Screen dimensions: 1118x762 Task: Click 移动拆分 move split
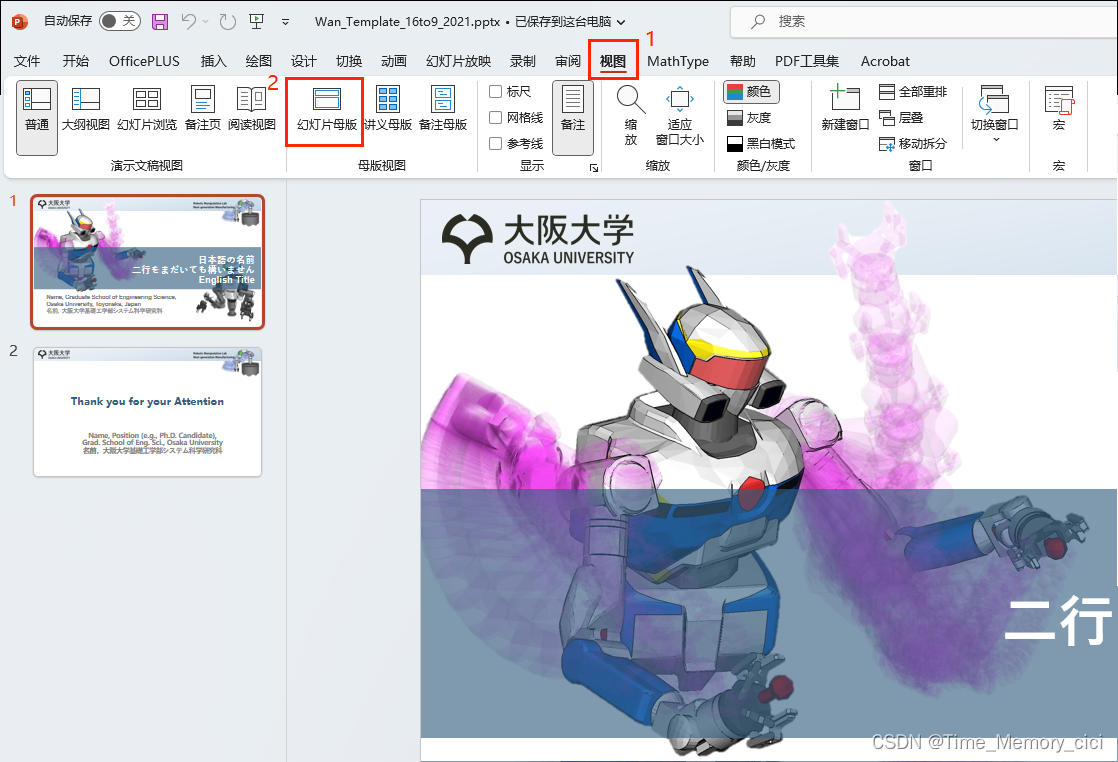tap(913, 143)
